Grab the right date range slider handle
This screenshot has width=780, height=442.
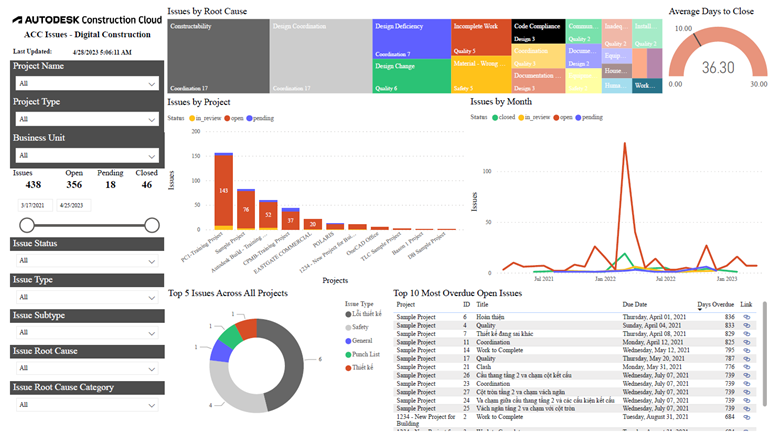(x=152, y=225)
